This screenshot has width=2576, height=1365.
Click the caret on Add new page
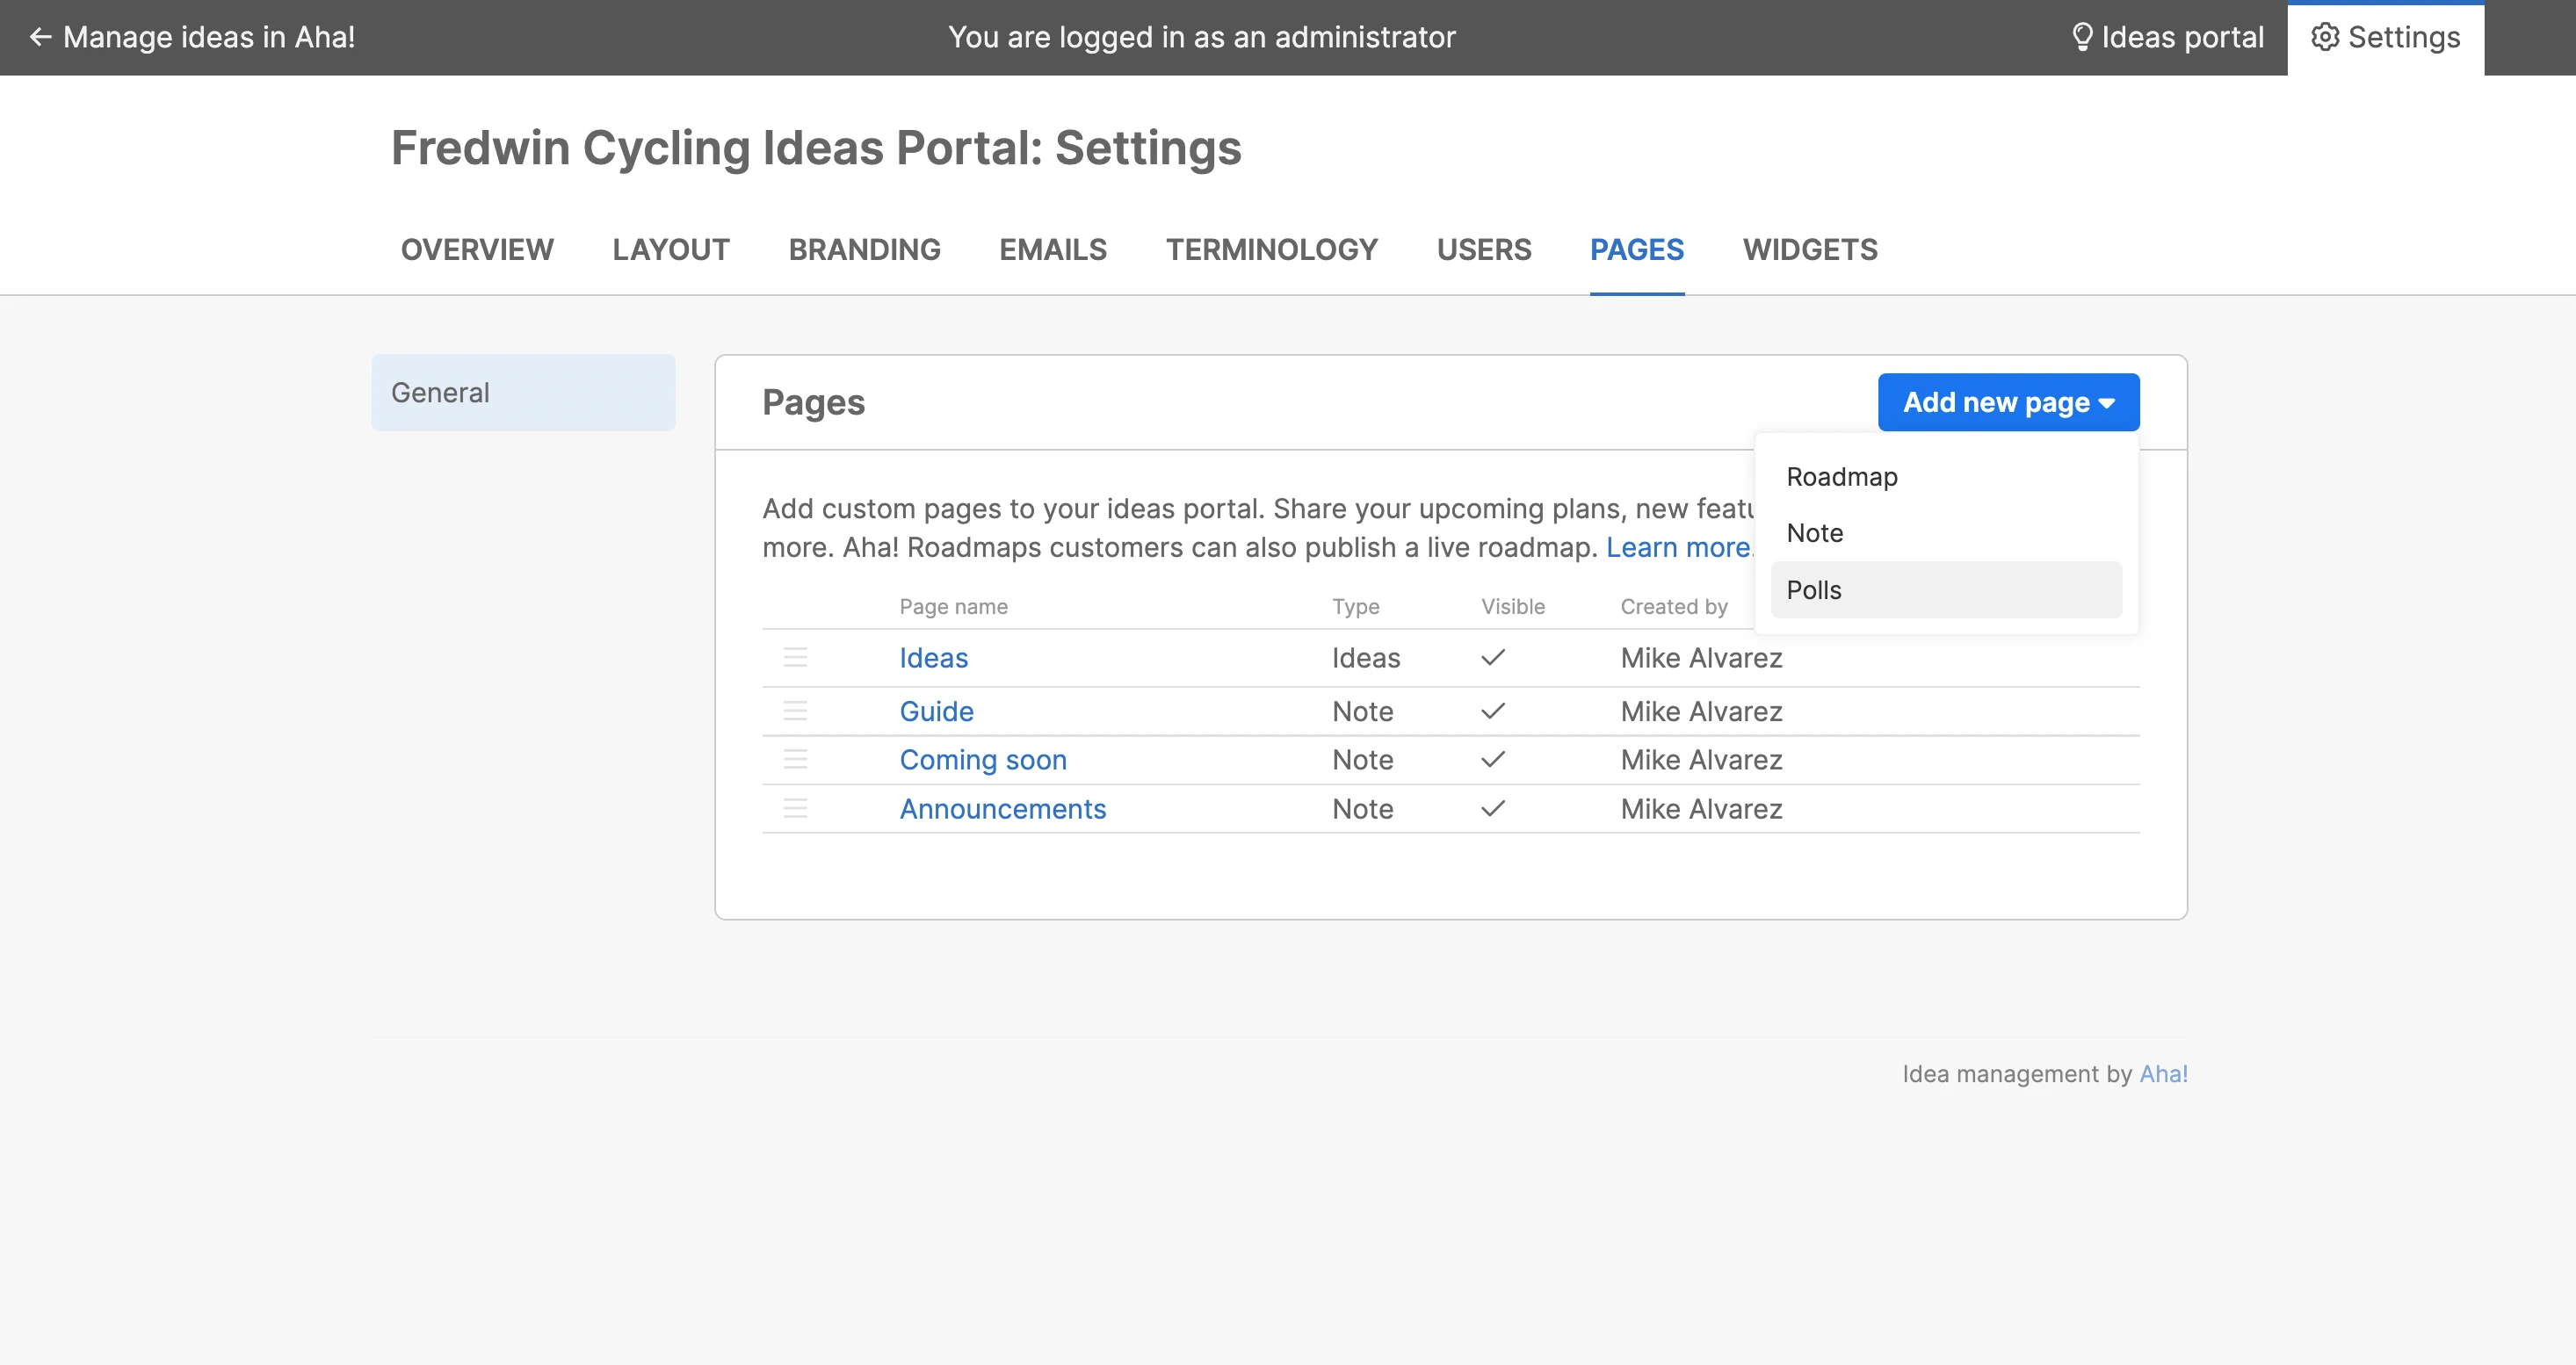pyautogui.click(x=2107, y=403)
